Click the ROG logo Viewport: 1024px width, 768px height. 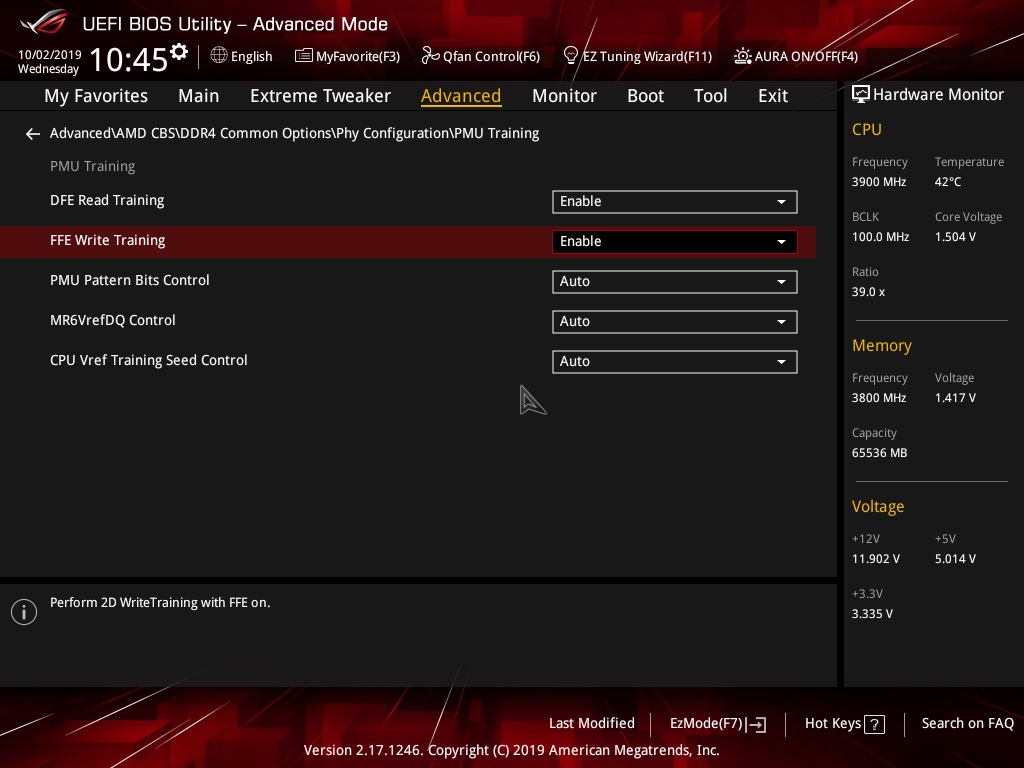pyautogui.click(x=44, y=23)
